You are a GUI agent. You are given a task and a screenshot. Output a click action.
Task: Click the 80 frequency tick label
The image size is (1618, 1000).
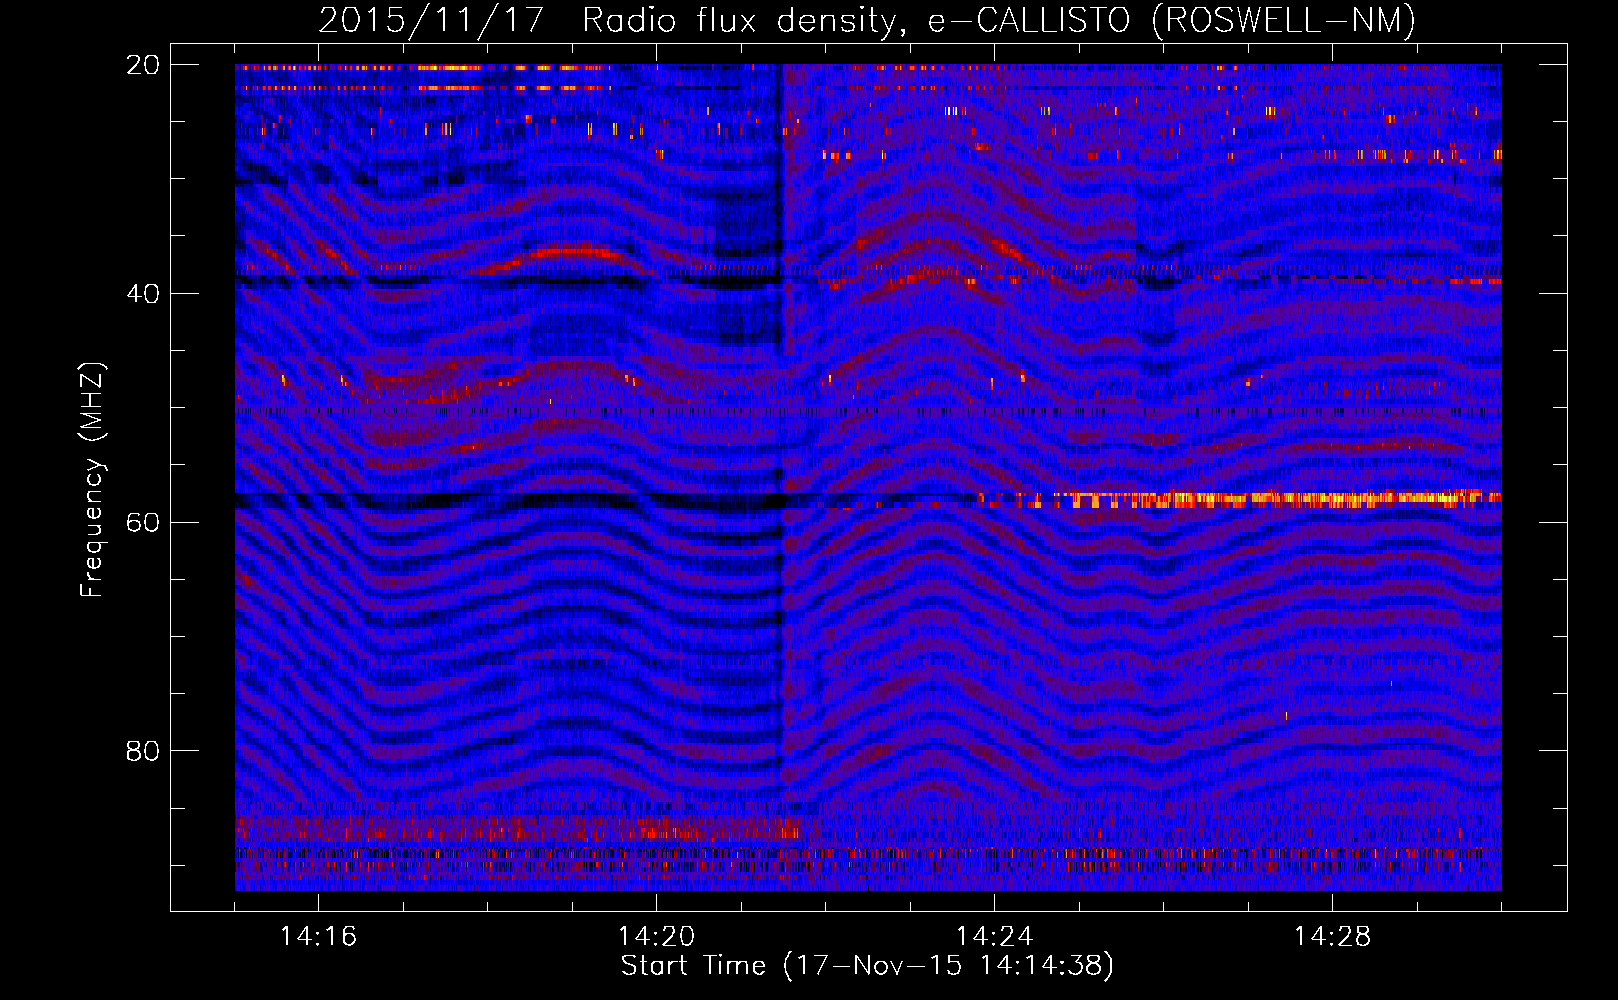coord(143,751)
